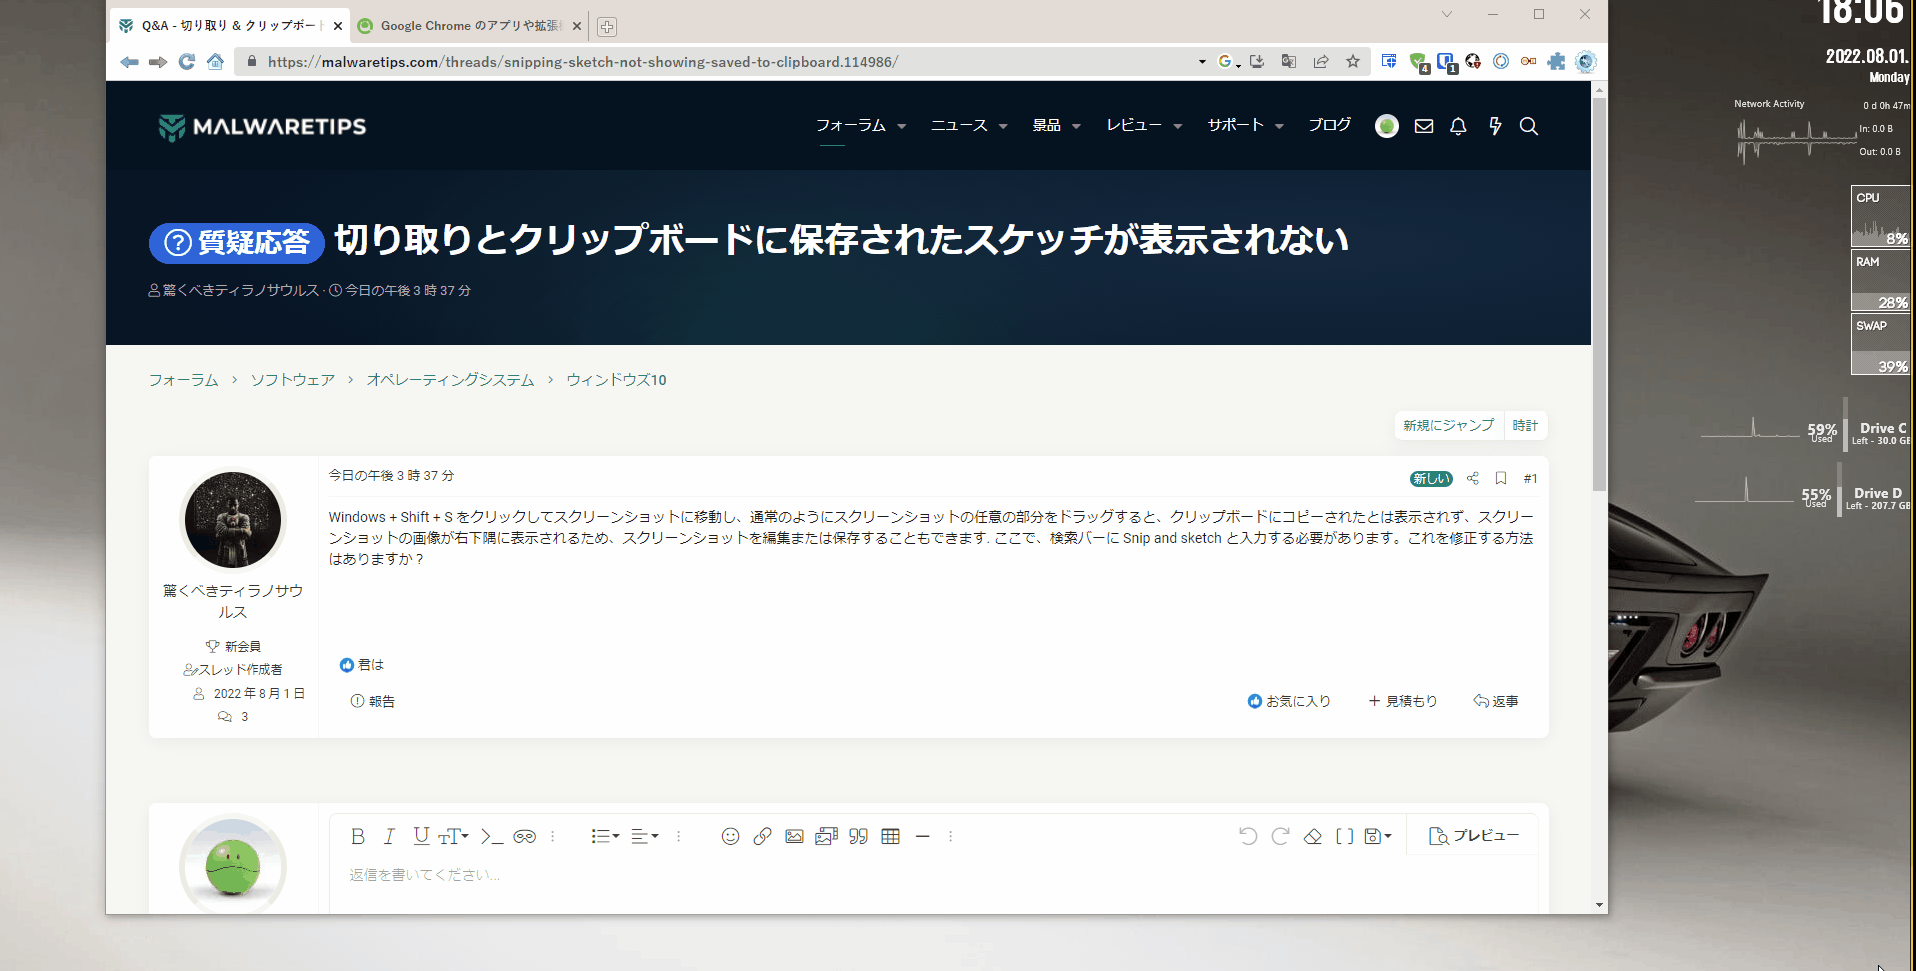This screenshot has height=971, width=1916.
Task: Report the post with the 報告 link
Action: [x=373, y=702]
